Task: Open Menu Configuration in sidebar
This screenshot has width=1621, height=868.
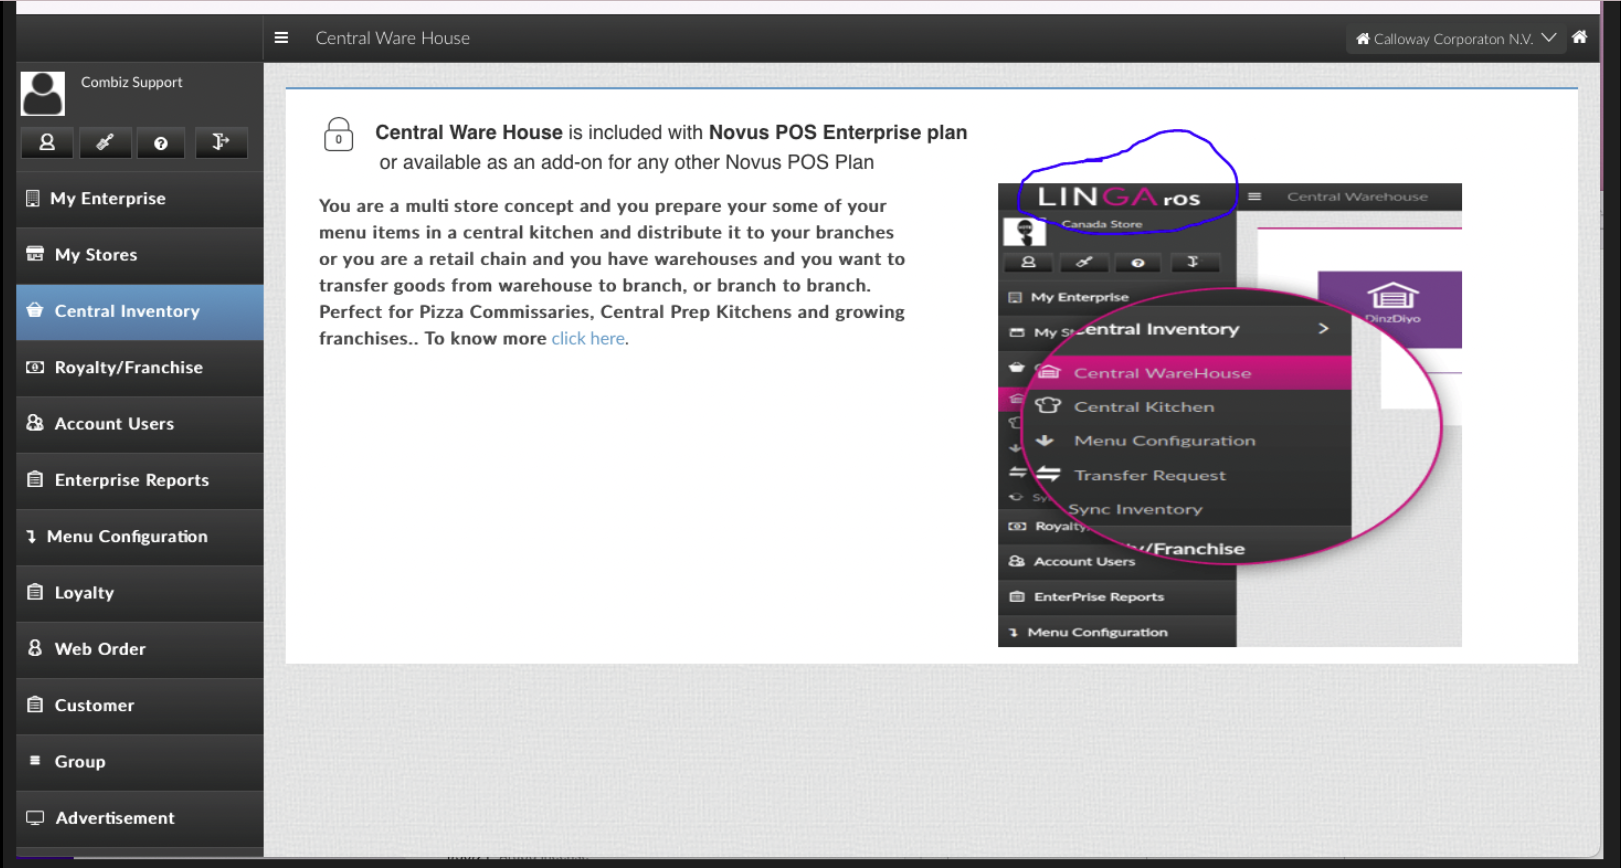Action: (140, 537)
